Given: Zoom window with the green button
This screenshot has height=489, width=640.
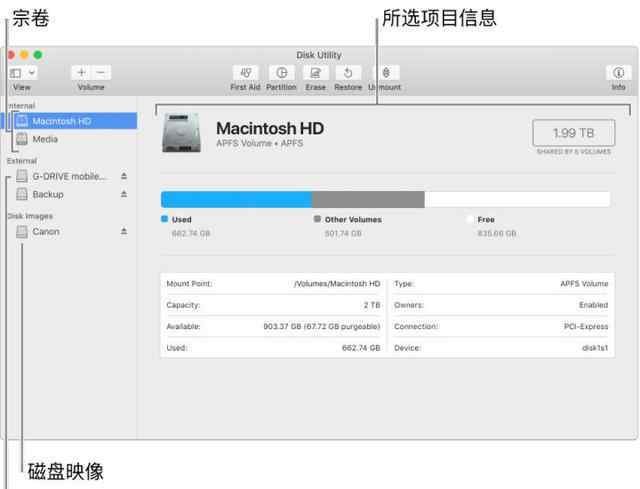Looking at the screenshot, I should pyautogui.click(x=38, y=55).
